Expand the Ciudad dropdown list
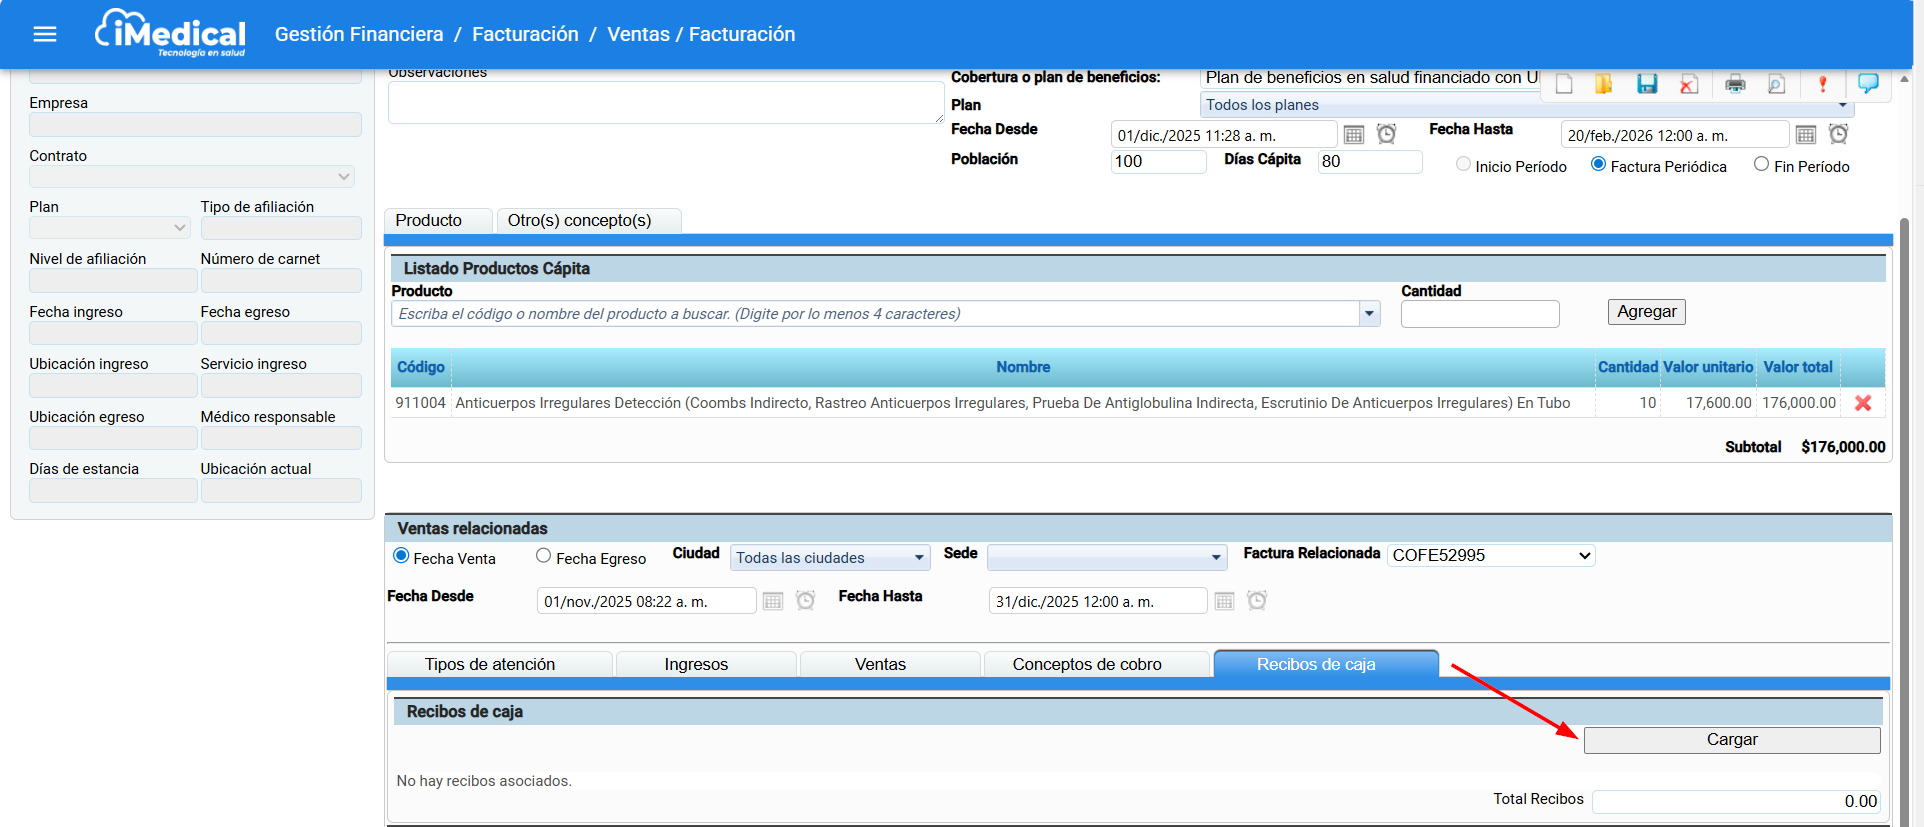This screenshot has width=1924, height=827. (918, 558)
